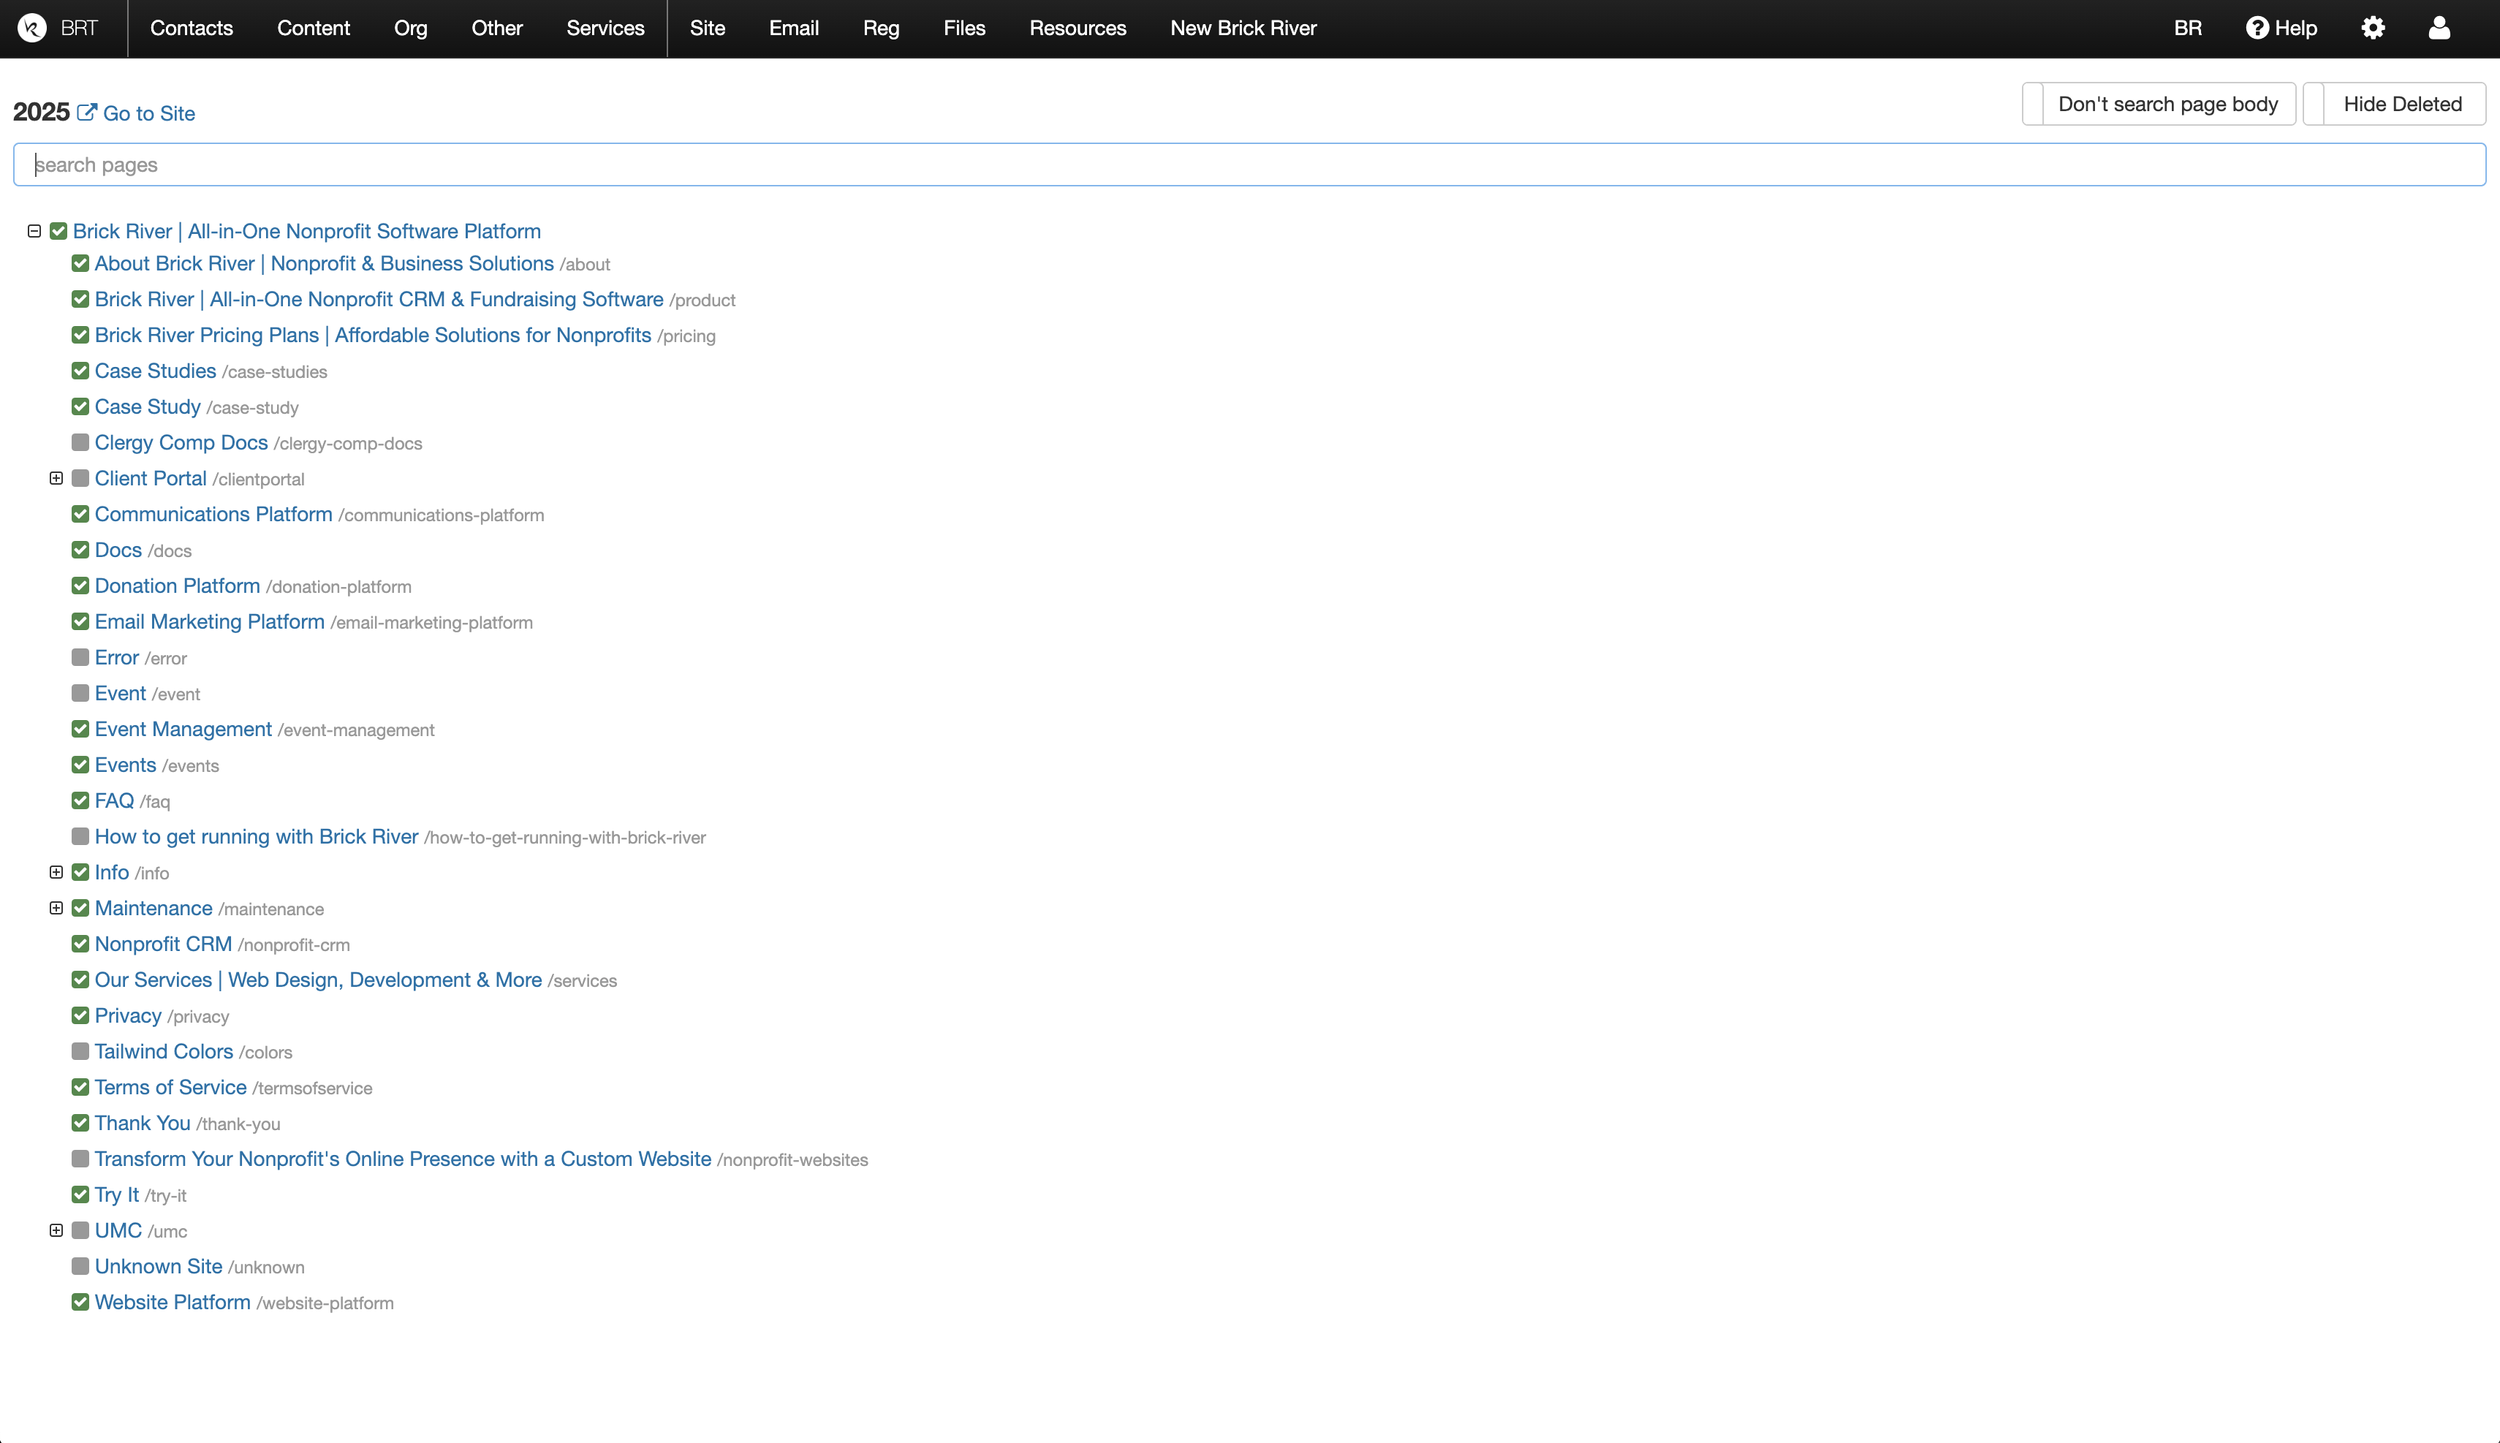This screenshot has width=2500, height=1443.
Task: Open the Services menu
Action: tap(605, 28)
